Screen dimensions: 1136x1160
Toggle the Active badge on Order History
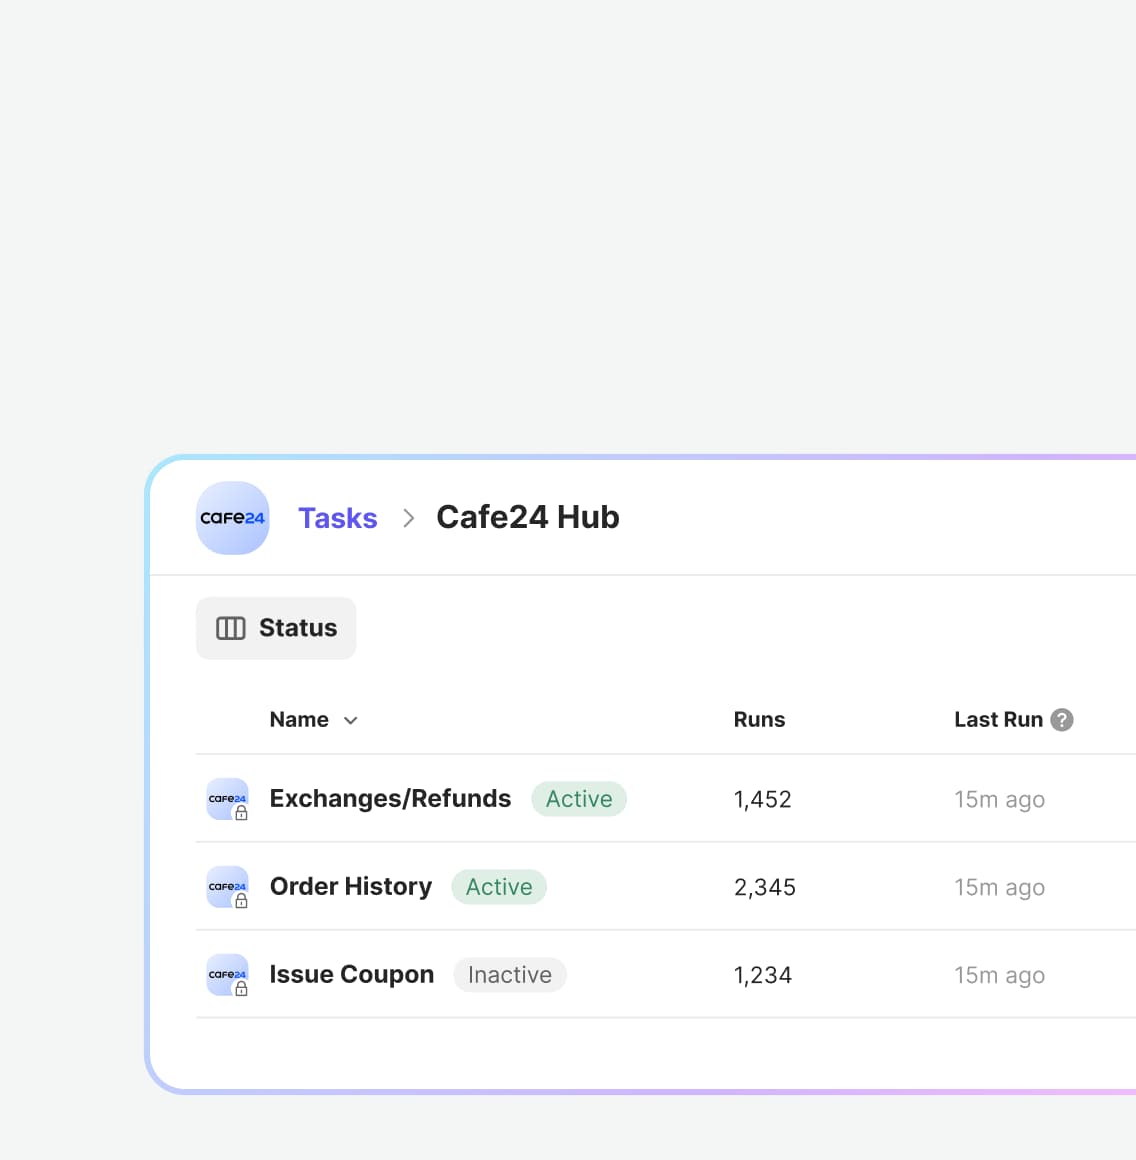point(498,887)
